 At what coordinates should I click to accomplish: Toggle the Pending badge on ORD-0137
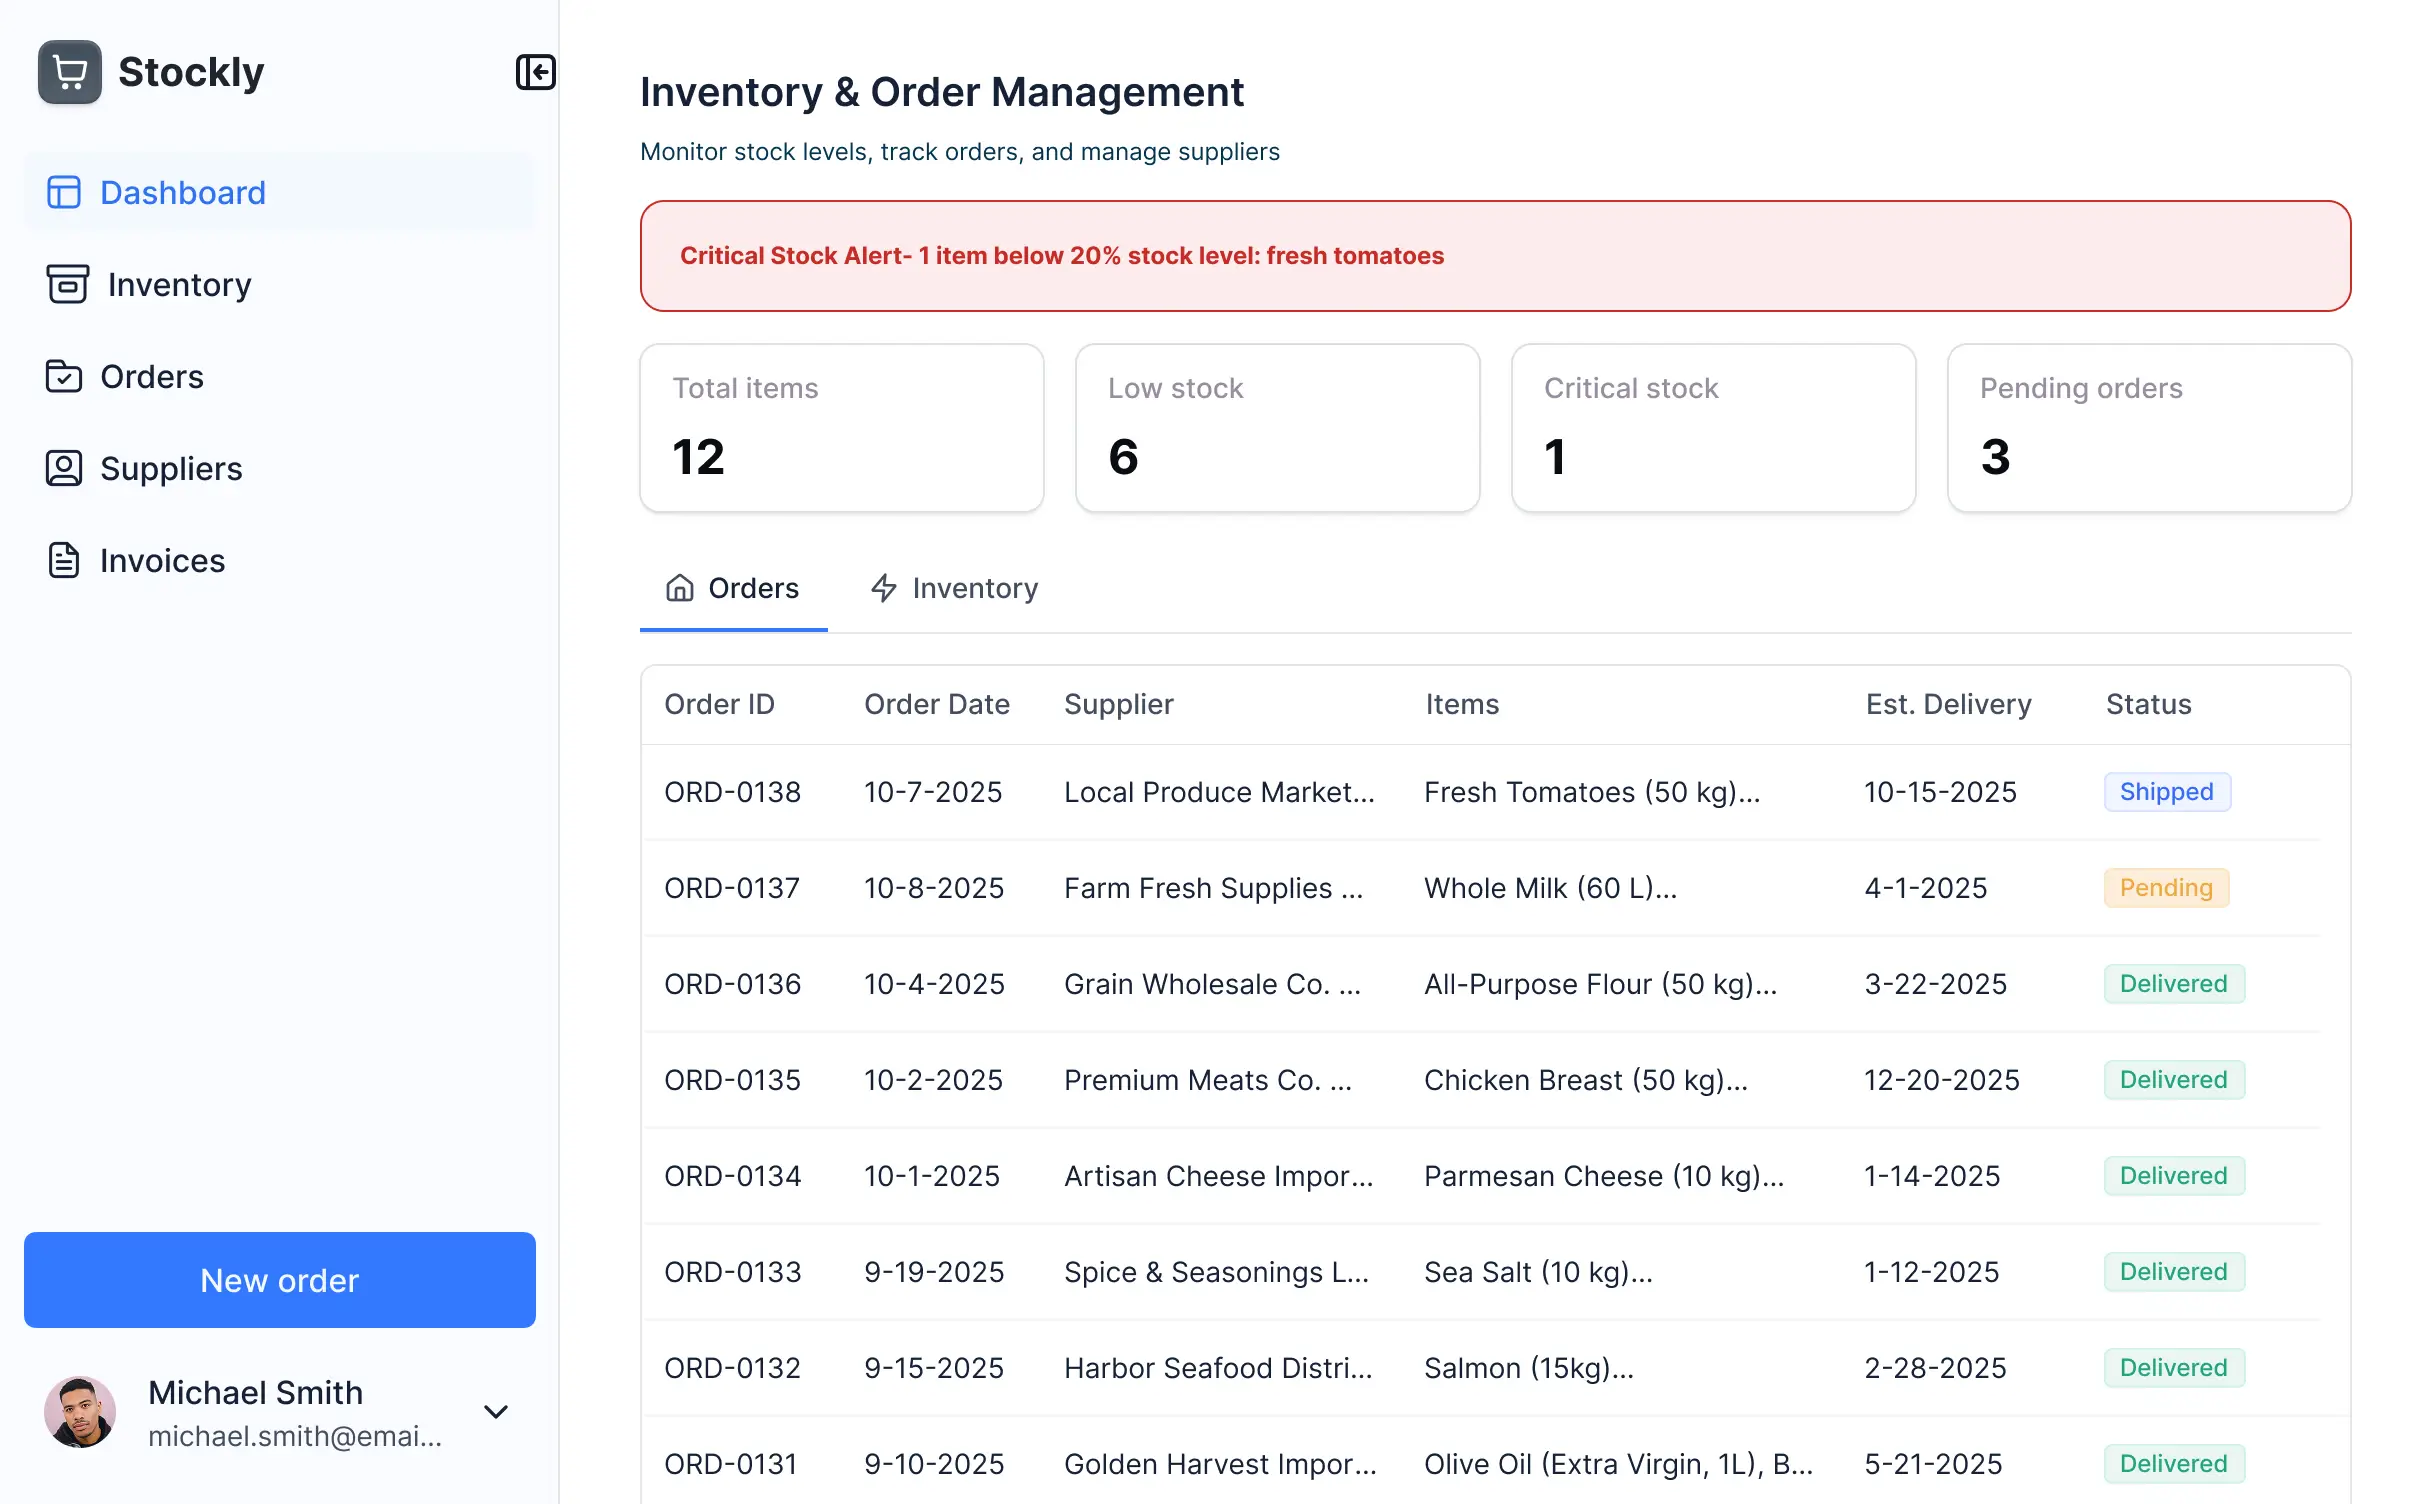pos(2166,887)
